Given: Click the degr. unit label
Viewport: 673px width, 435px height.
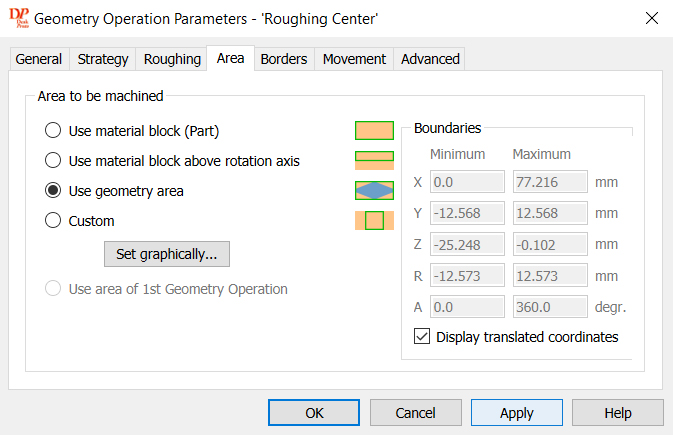Looking at the screenshot, I should (x=610, y=307).
